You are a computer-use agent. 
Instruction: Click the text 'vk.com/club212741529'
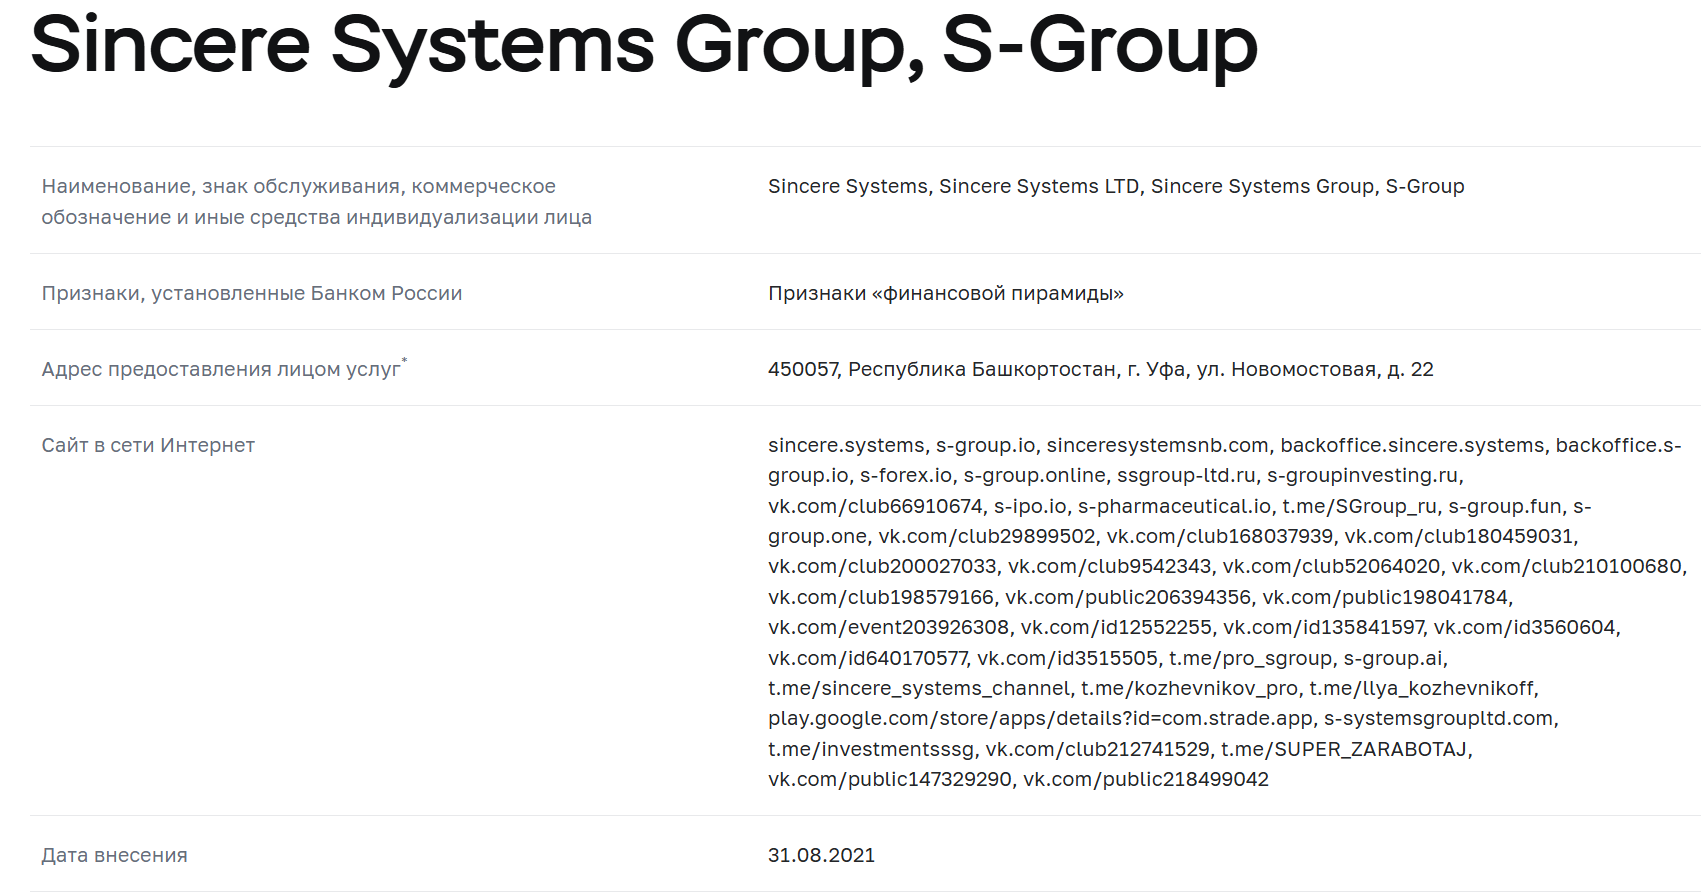[1097, 749]
